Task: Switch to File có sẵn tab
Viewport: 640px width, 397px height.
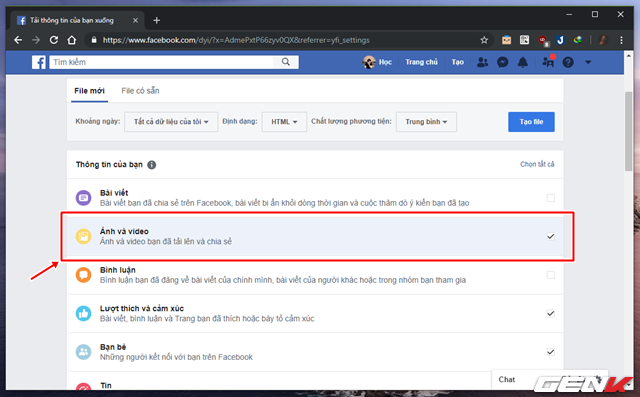Action: (140, 91)
